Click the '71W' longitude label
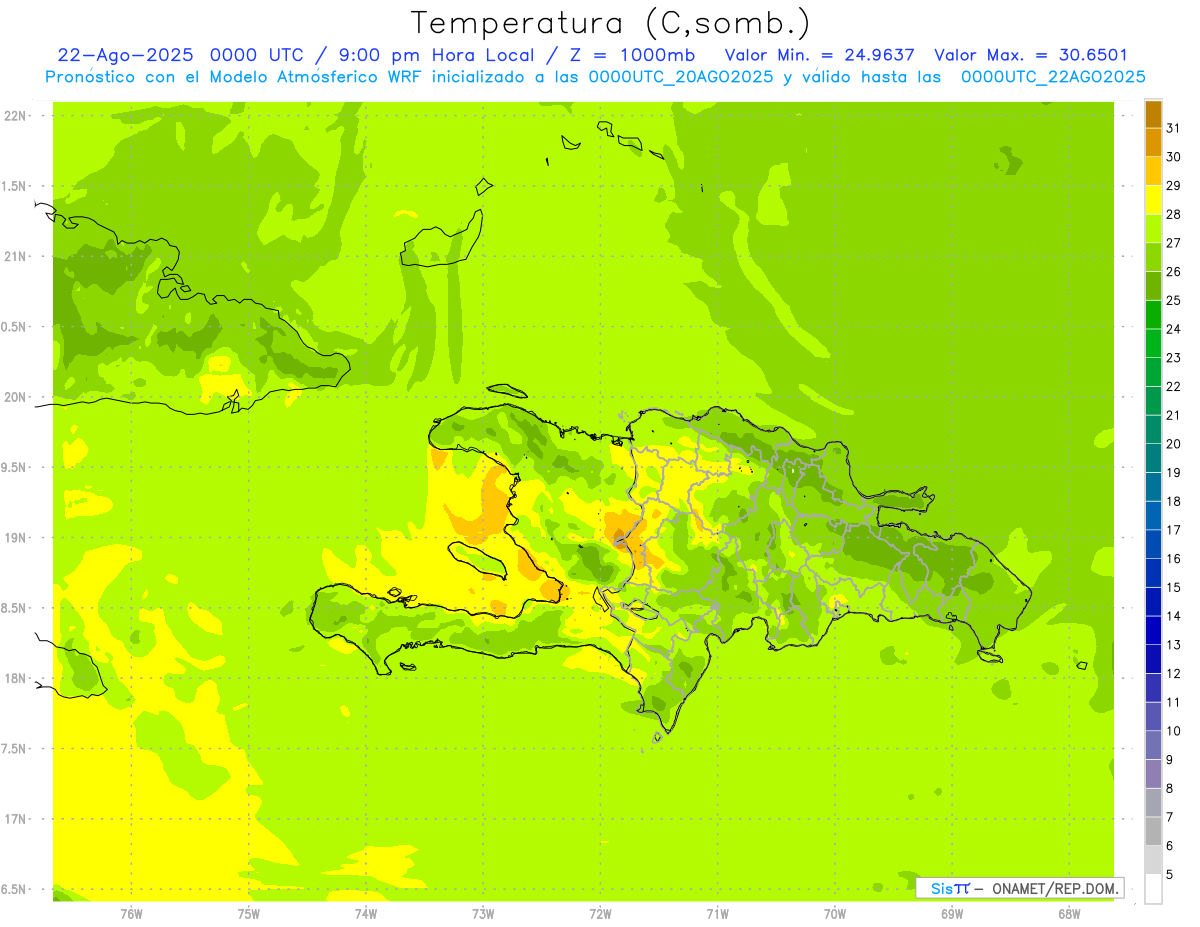This screenshot has height=927, width=1200. 717,914
